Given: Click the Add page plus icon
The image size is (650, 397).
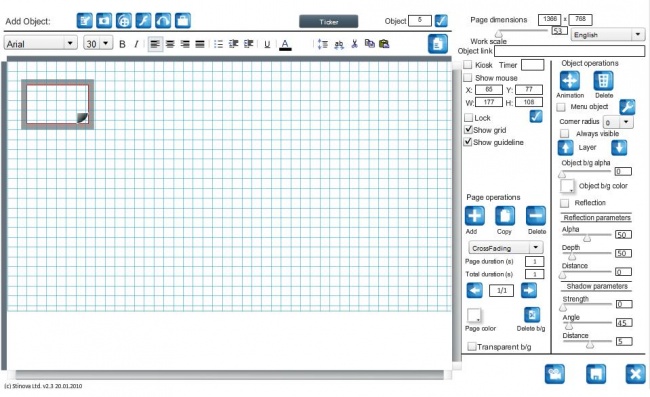Looking at the screenshot, I should tap(475, 216).
